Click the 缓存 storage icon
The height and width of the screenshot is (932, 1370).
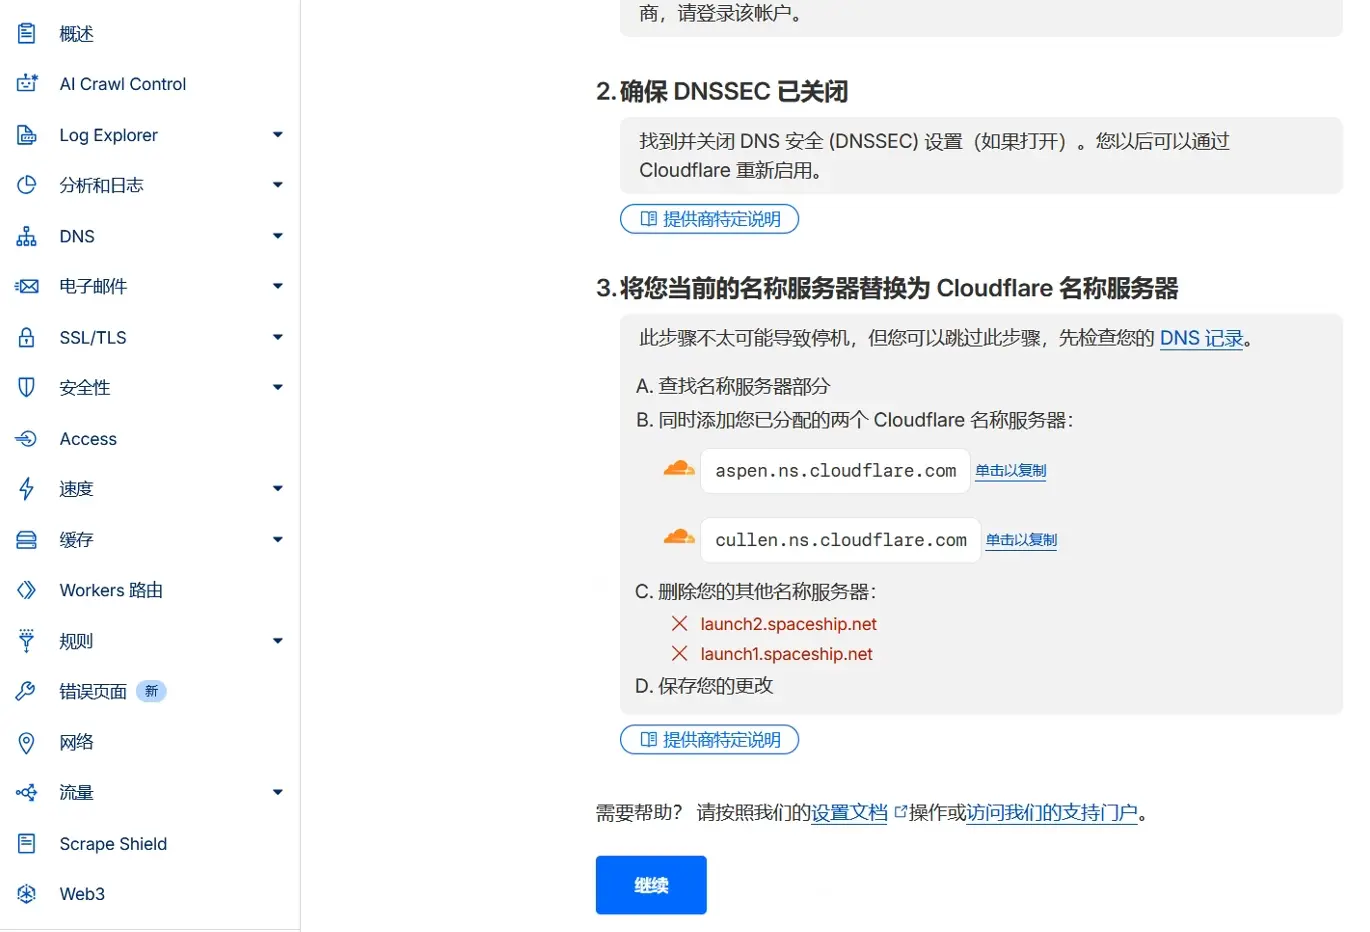coord(27,539)
